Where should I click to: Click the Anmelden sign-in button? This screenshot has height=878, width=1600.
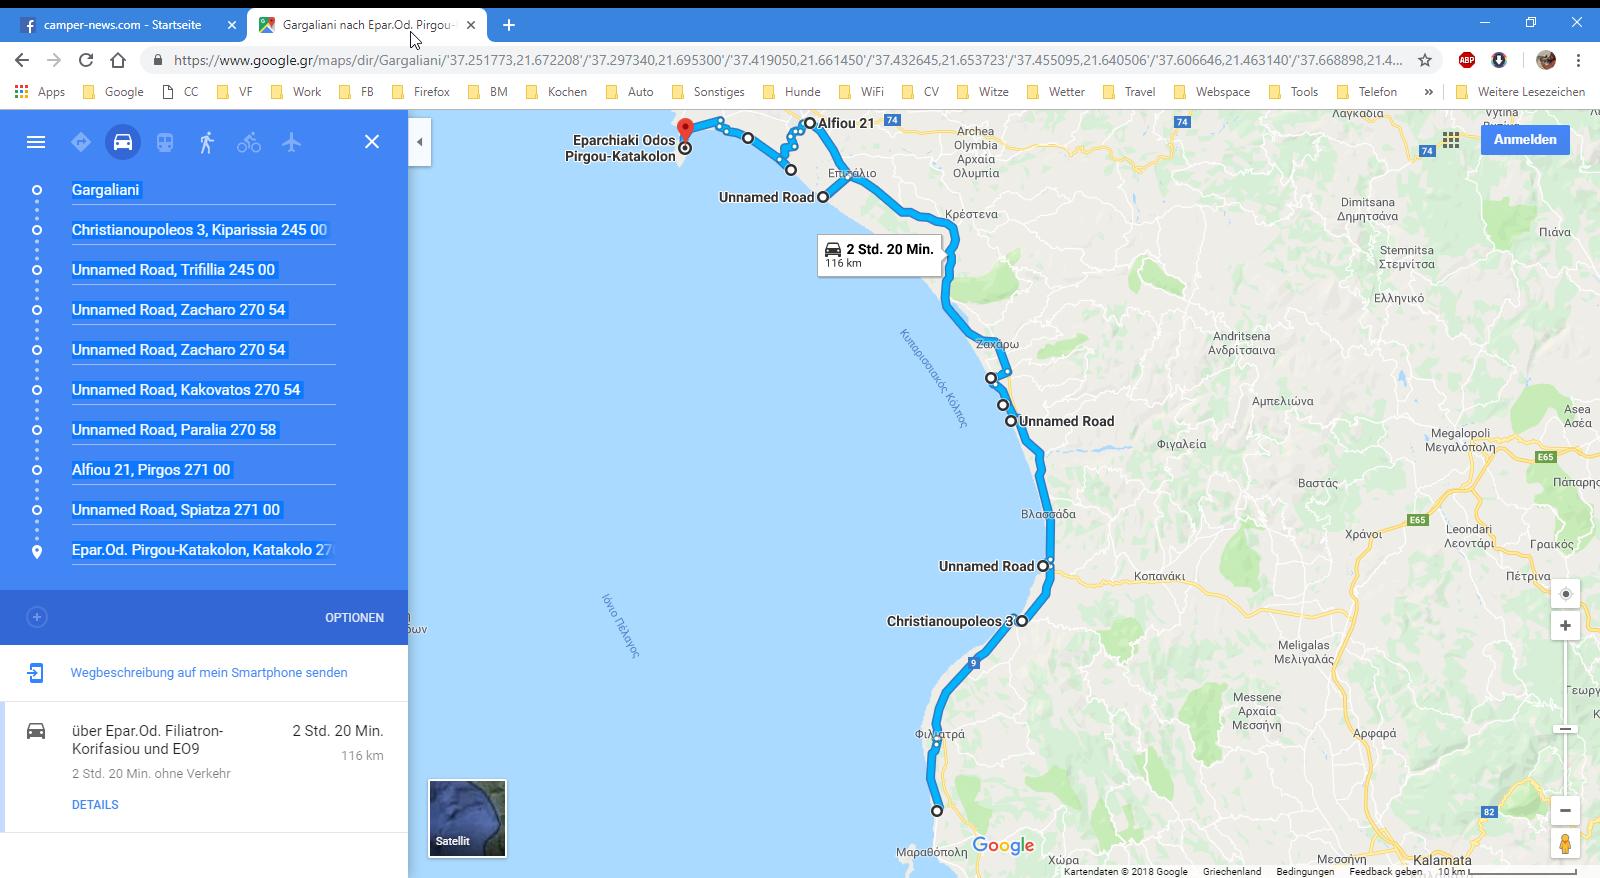coord(1524,140)
